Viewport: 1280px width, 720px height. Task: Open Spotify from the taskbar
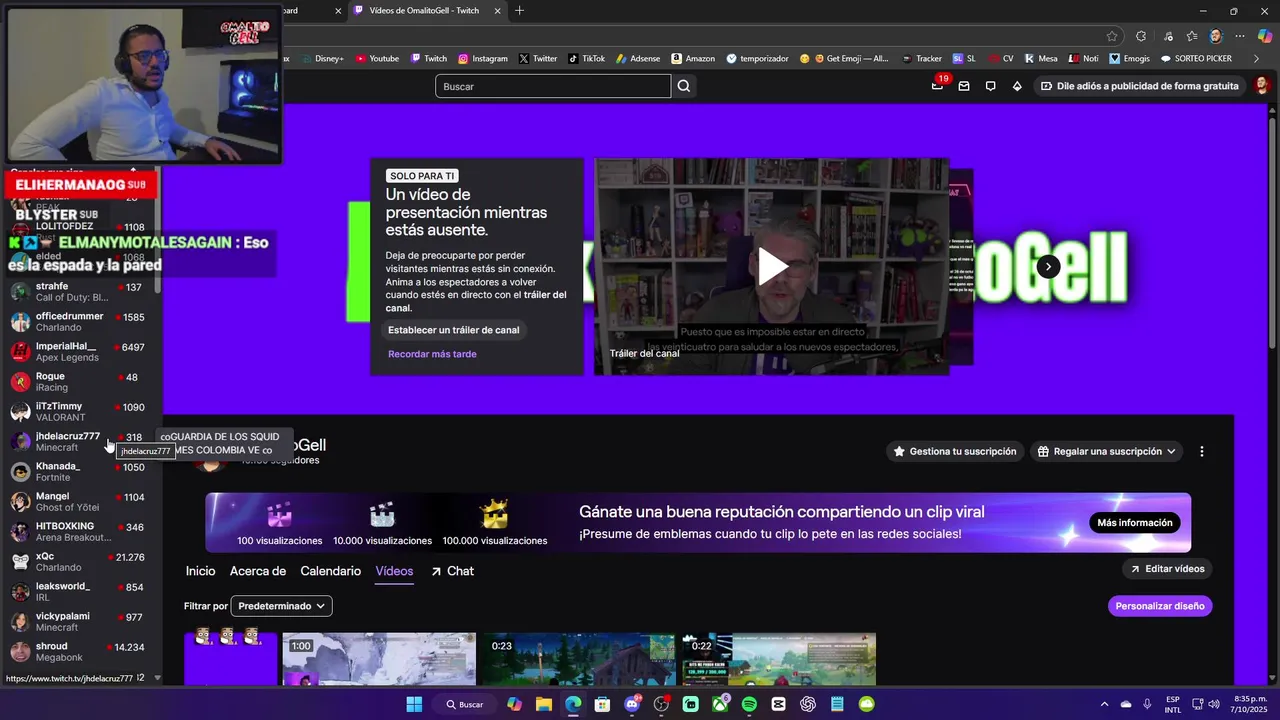coord(749,704)
